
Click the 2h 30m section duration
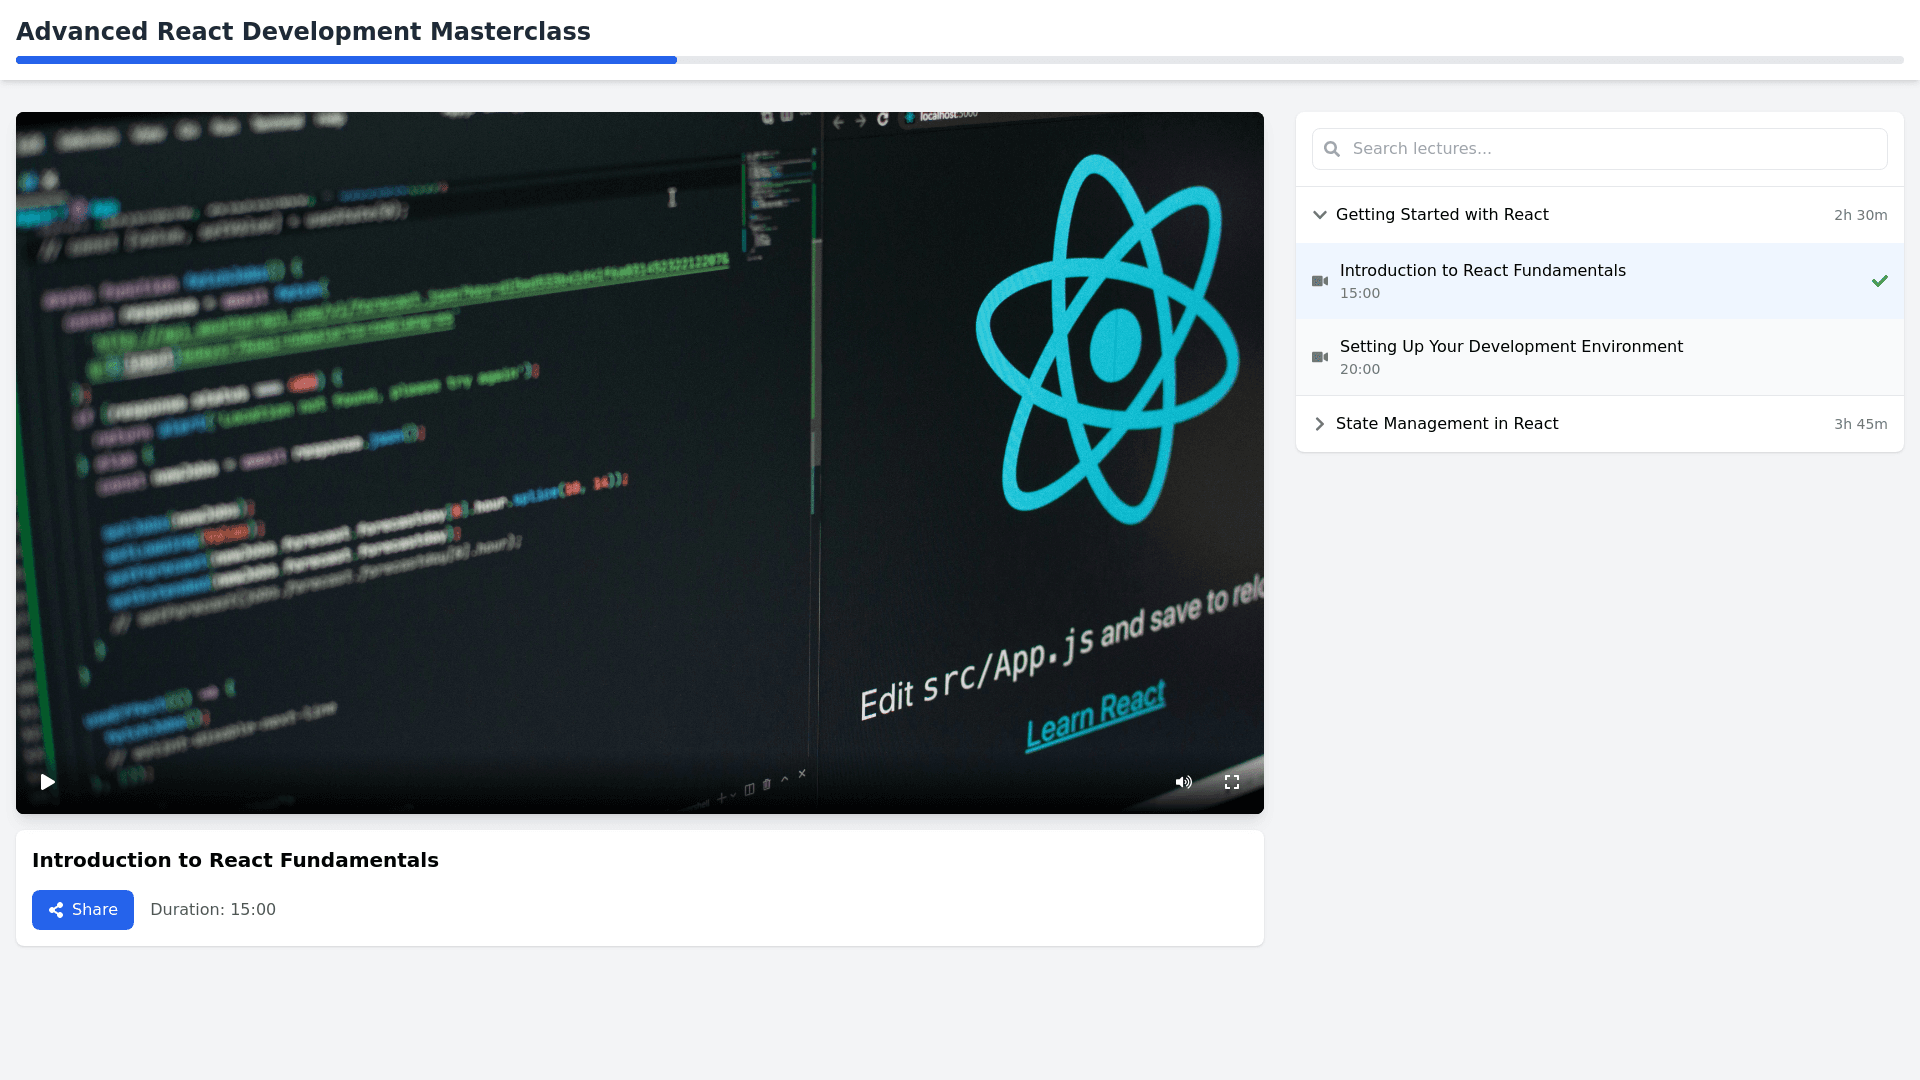click(x=1860, y=215)
